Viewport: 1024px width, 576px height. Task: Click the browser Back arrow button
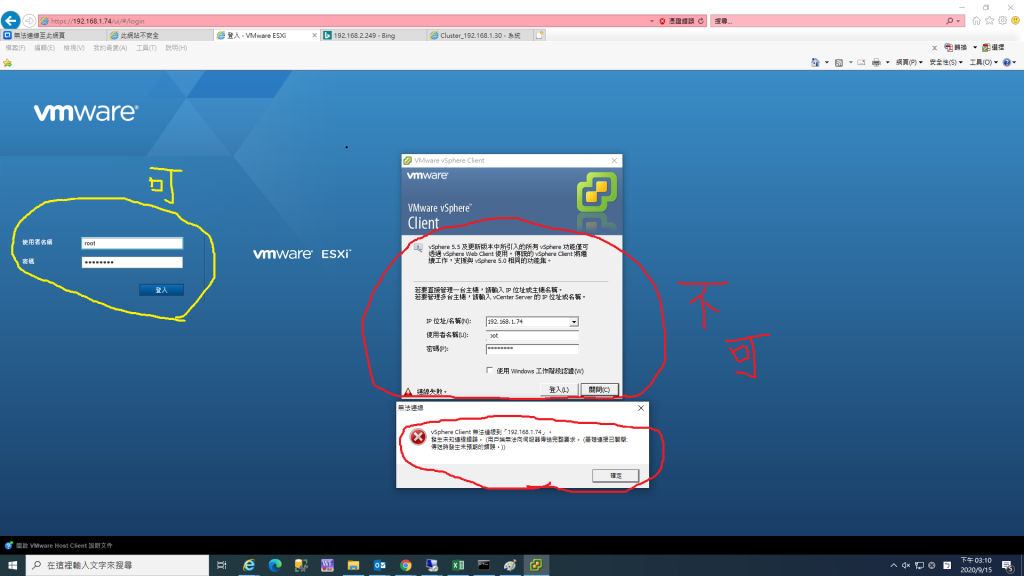click(10, 20)
